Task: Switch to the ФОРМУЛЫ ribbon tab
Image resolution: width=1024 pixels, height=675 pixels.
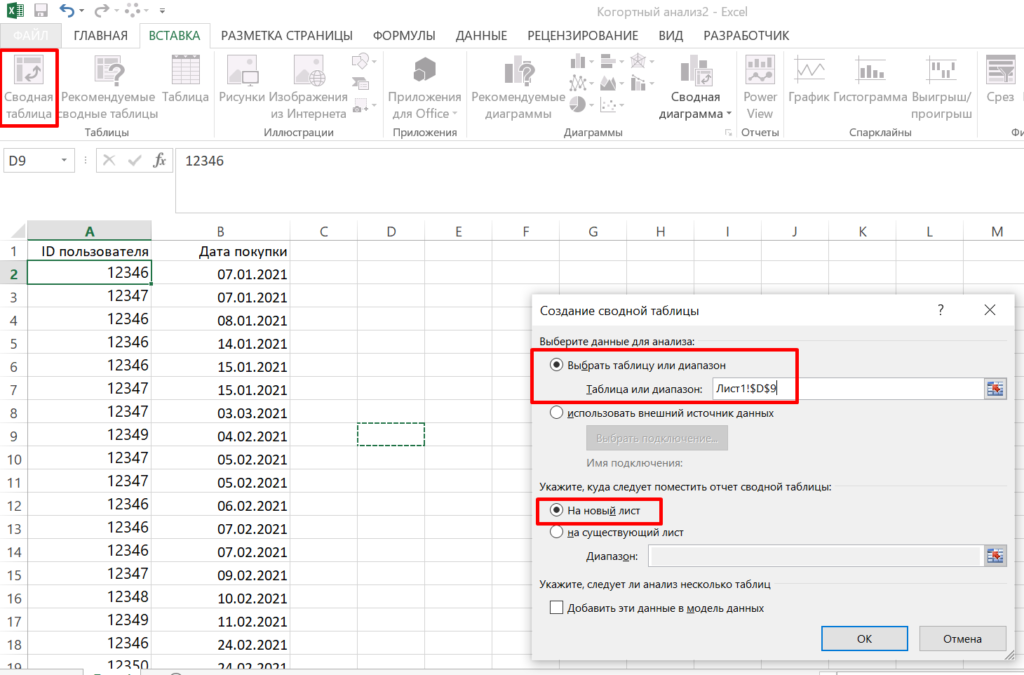Action: [x=402, y=34]
